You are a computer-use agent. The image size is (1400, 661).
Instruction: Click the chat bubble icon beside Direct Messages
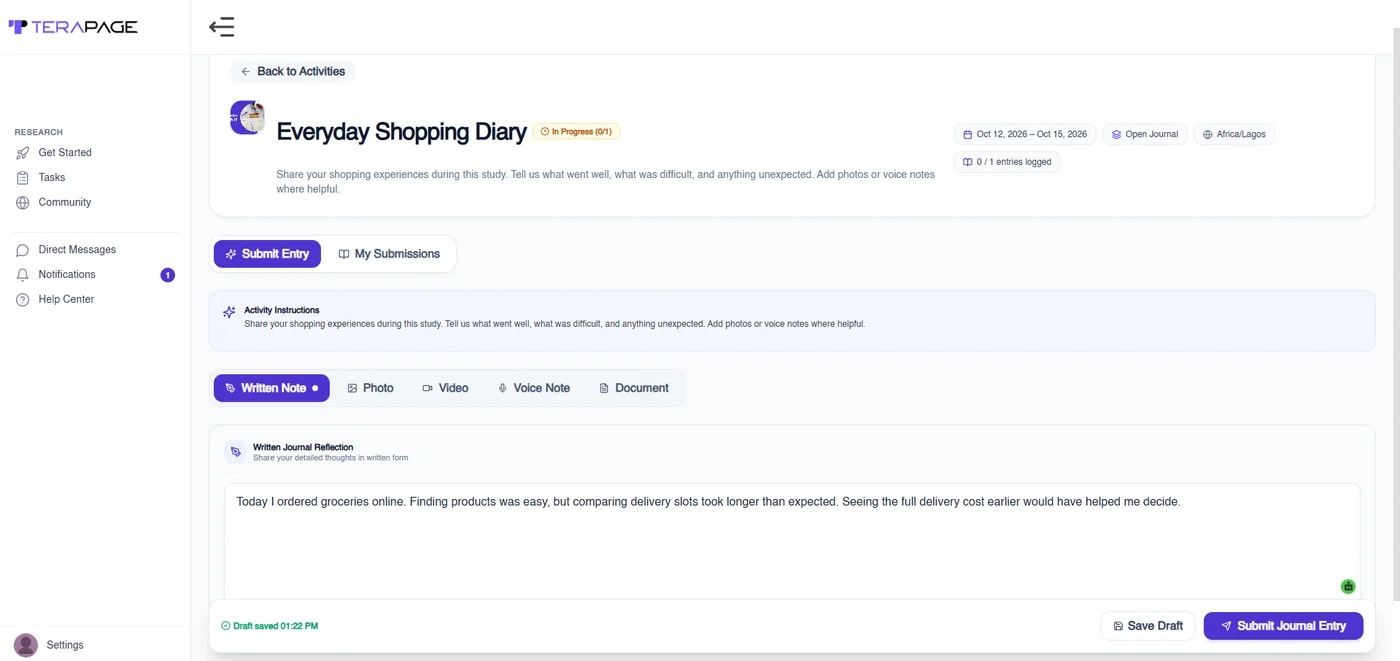pos(22,250)
